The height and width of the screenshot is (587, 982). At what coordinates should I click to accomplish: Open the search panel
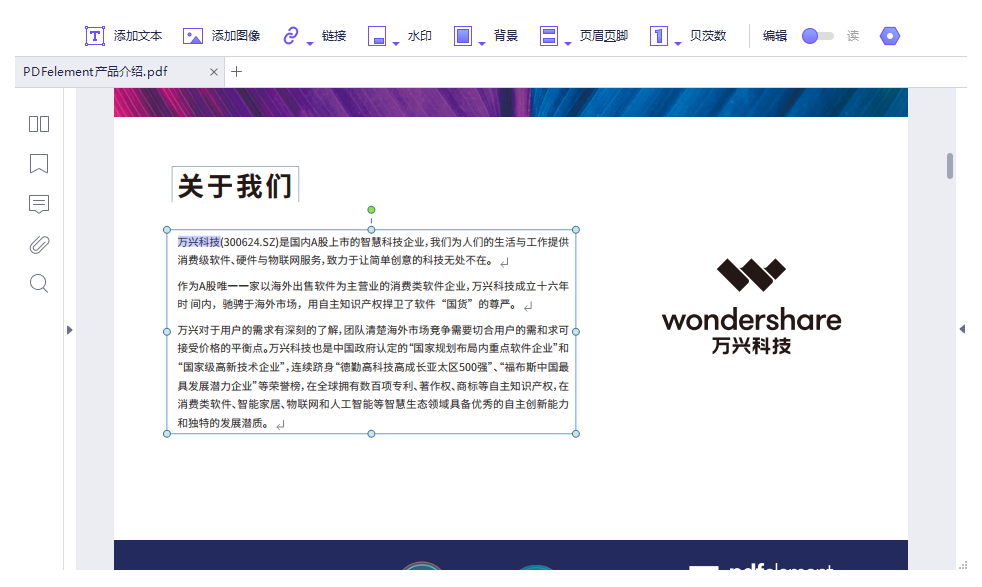(38, 283)
